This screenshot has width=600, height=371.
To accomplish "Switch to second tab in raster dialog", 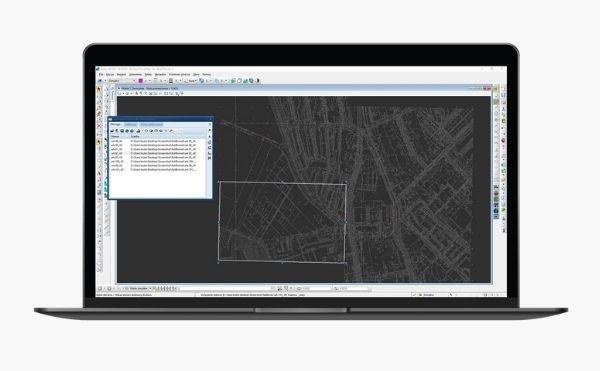I will point(130,124).
